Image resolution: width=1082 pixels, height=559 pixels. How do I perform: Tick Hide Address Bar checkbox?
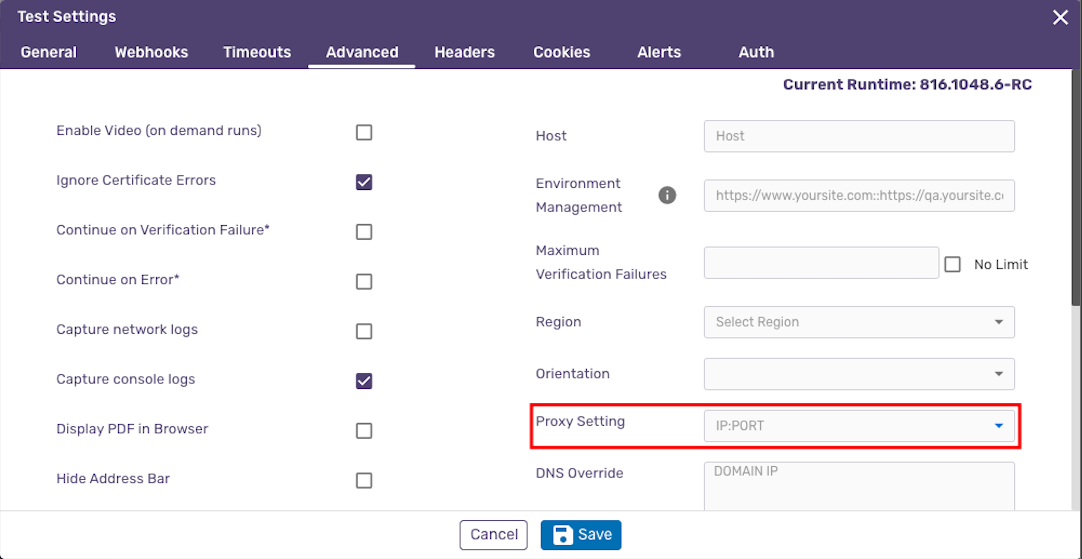[364, 480]
